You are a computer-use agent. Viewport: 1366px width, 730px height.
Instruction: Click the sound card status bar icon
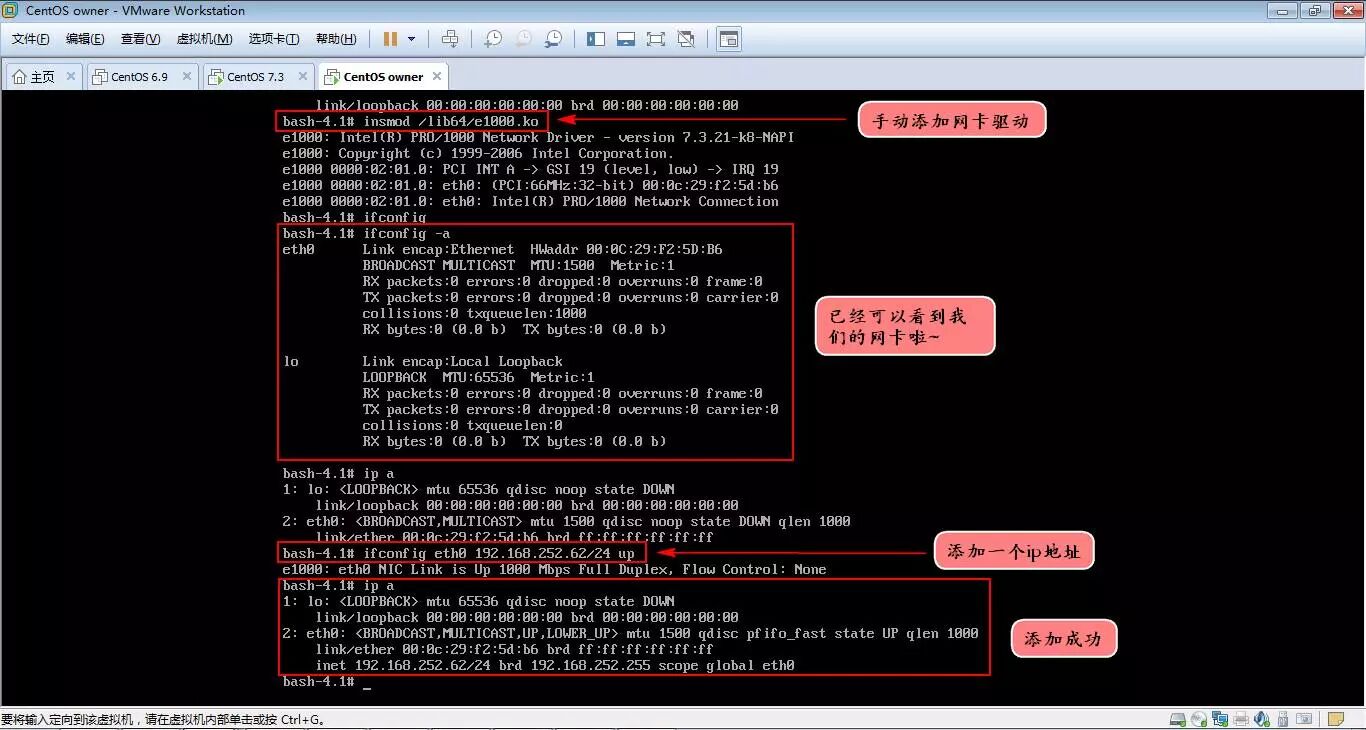click(1261, 719)
